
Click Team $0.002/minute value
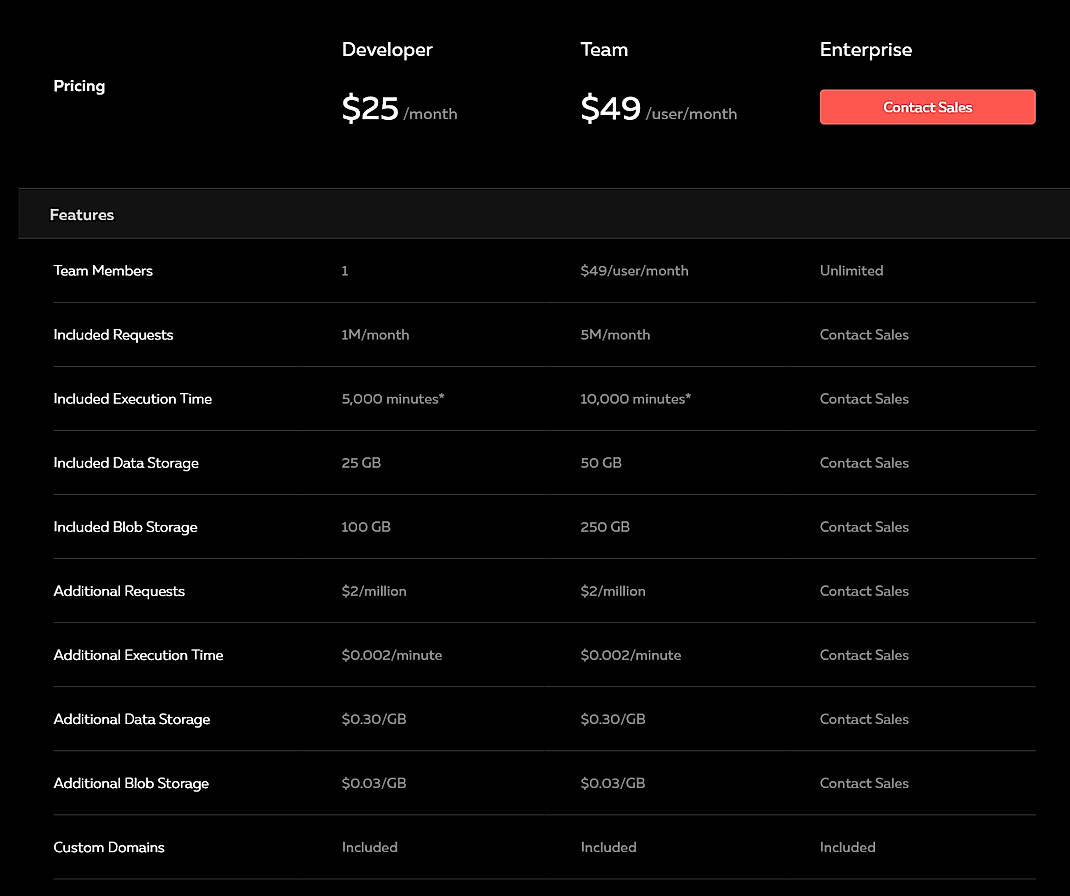631,656
